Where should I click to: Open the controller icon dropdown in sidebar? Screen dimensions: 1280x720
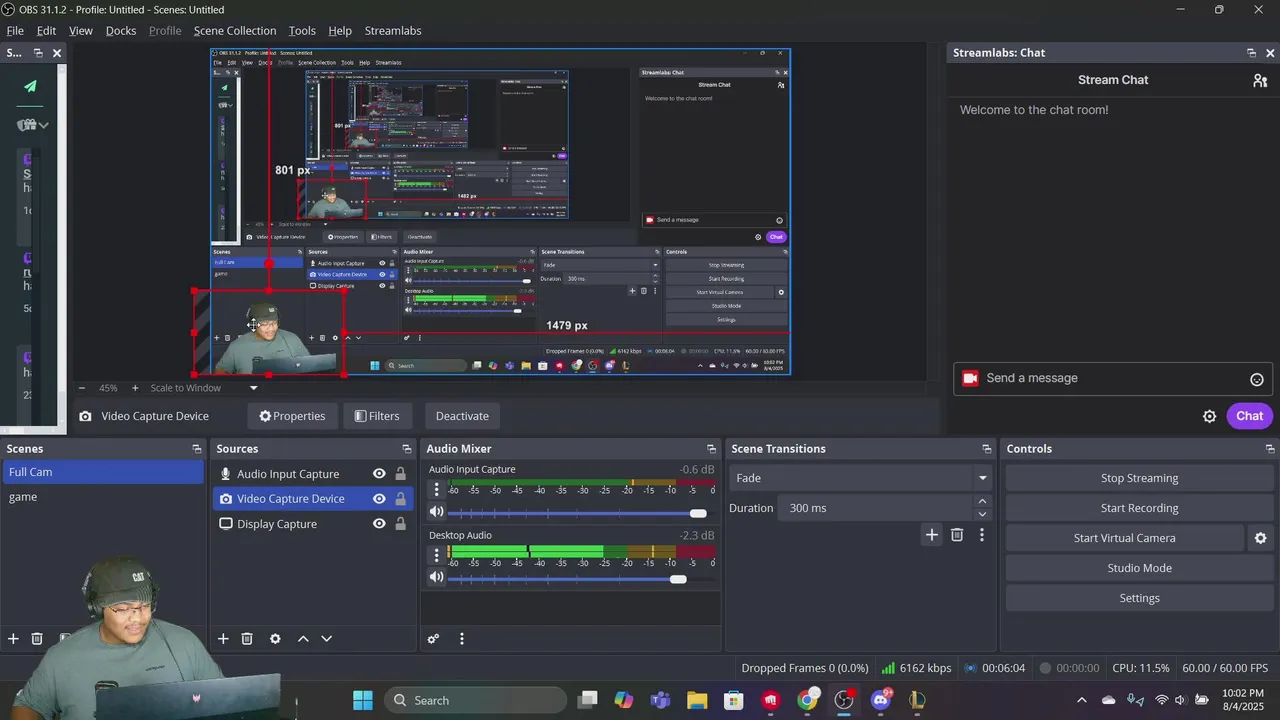click(x=33, y=125)
